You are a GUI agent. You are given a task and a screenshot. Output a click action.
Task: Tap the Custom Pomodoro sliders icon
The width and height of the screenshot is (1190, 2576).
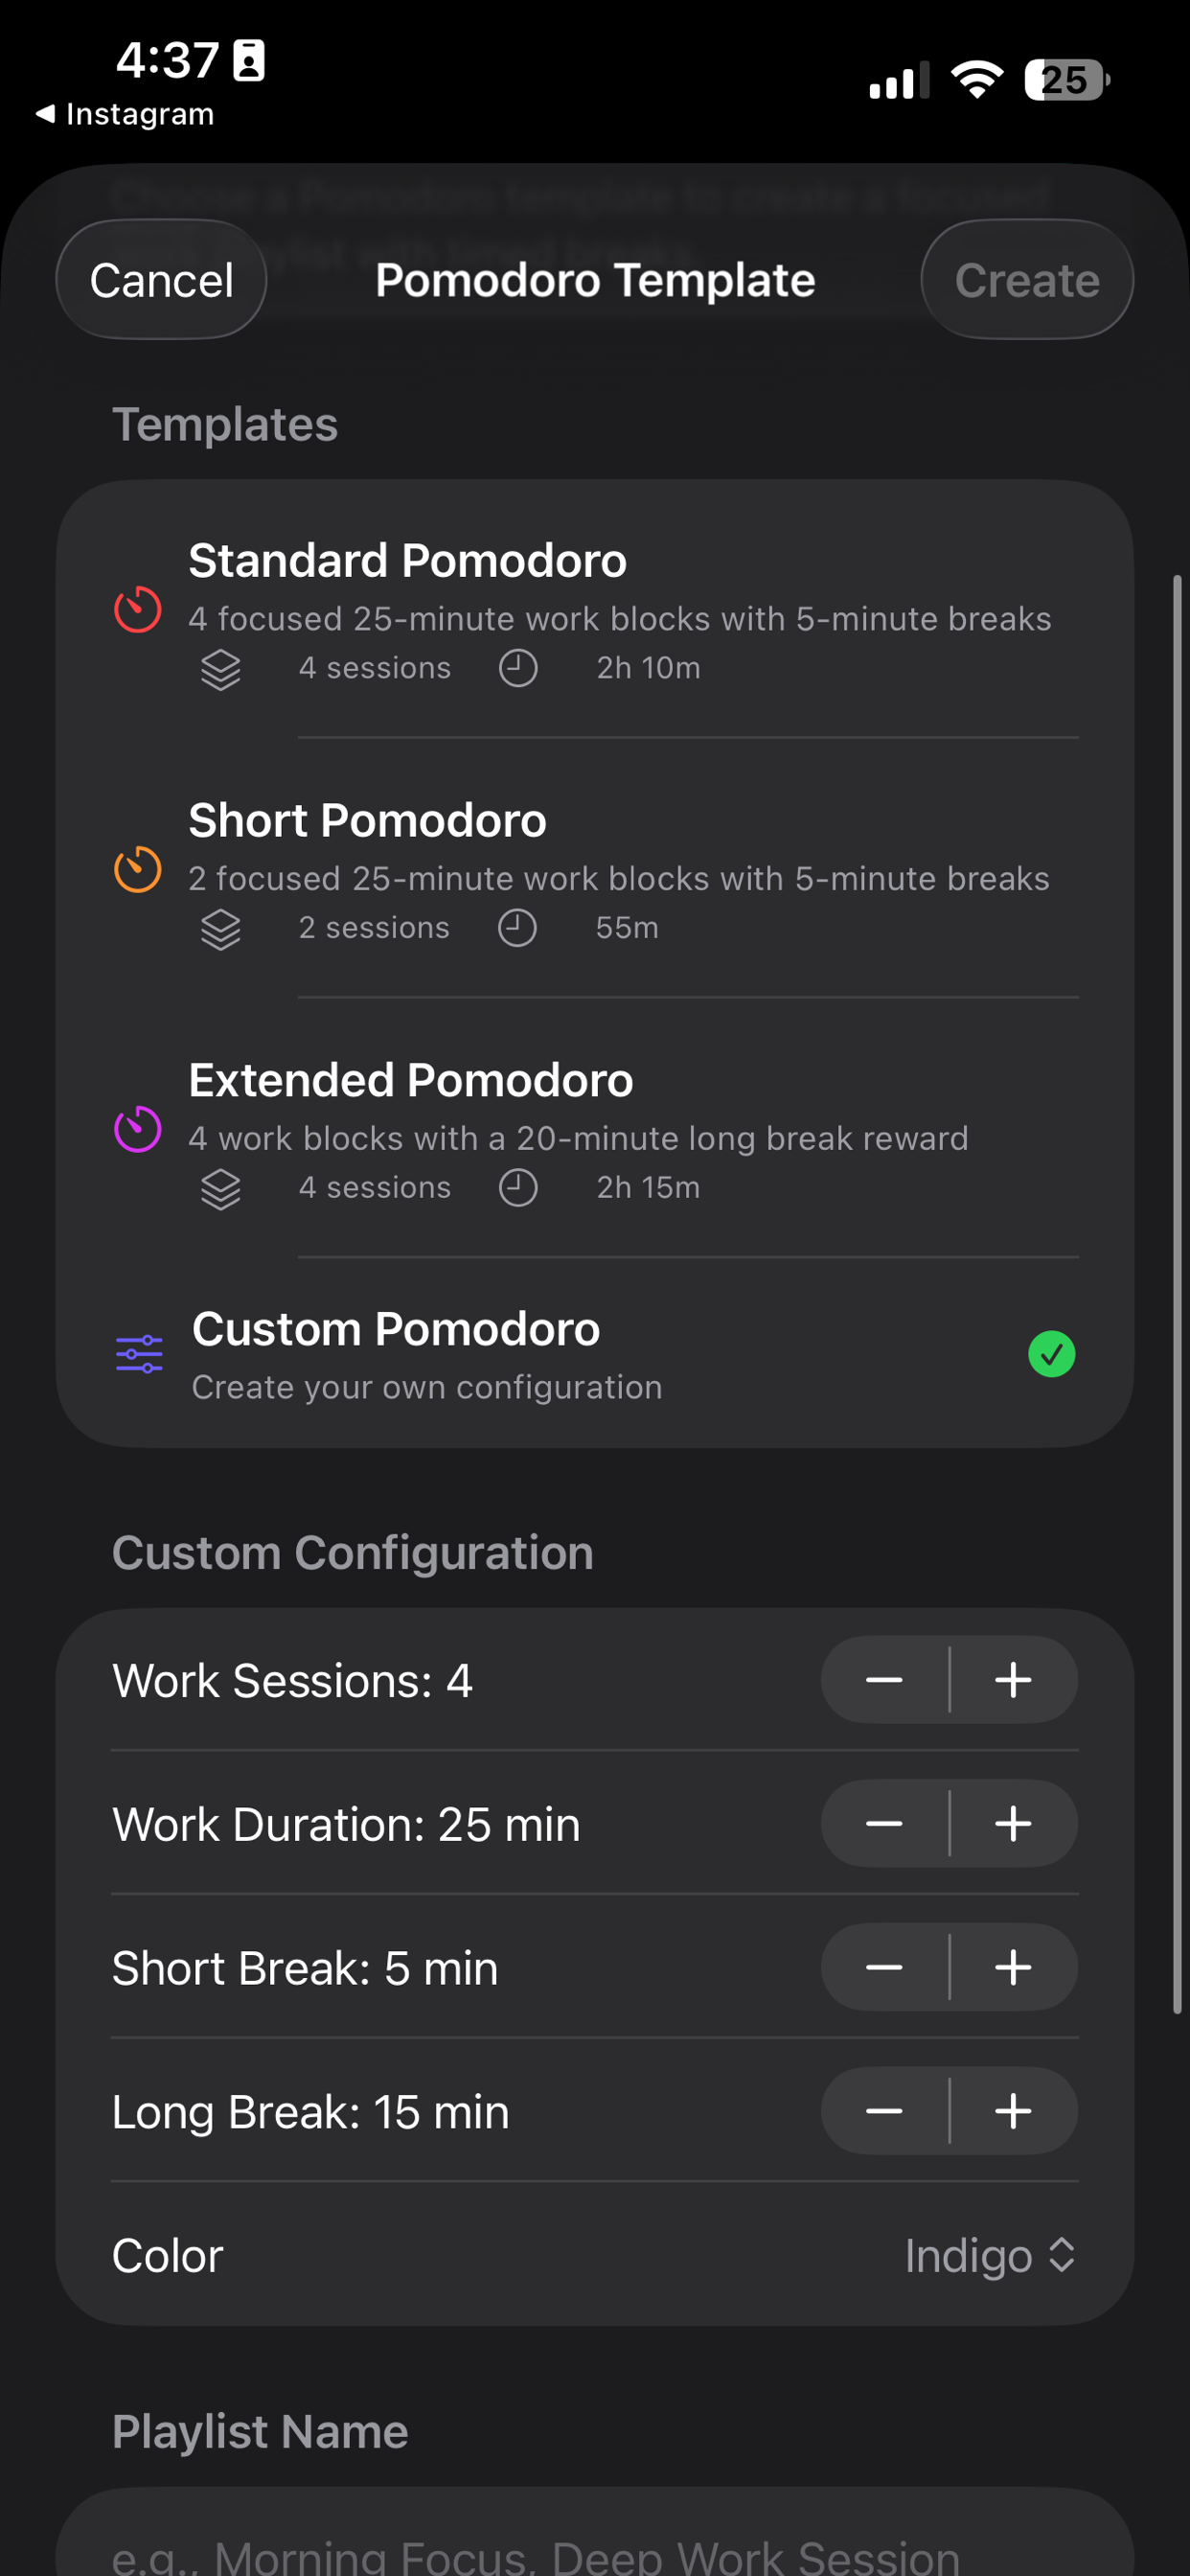pos(139,1354)
